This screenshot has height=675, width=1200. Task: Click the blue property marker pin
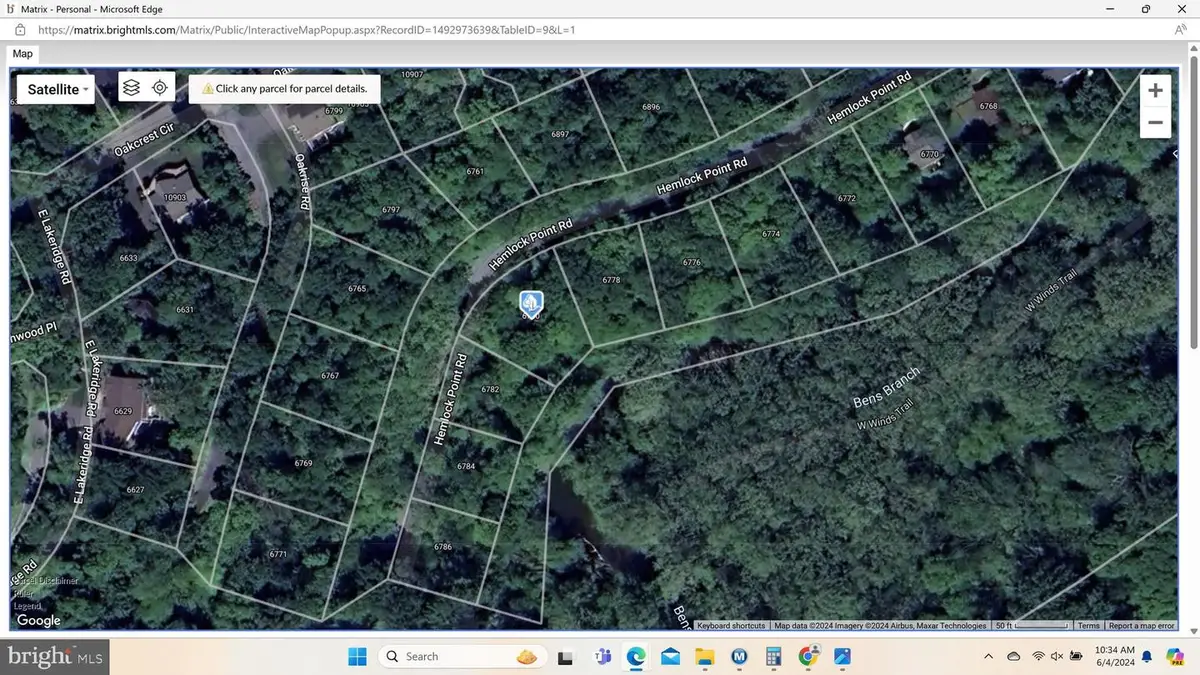pos(531,303)
